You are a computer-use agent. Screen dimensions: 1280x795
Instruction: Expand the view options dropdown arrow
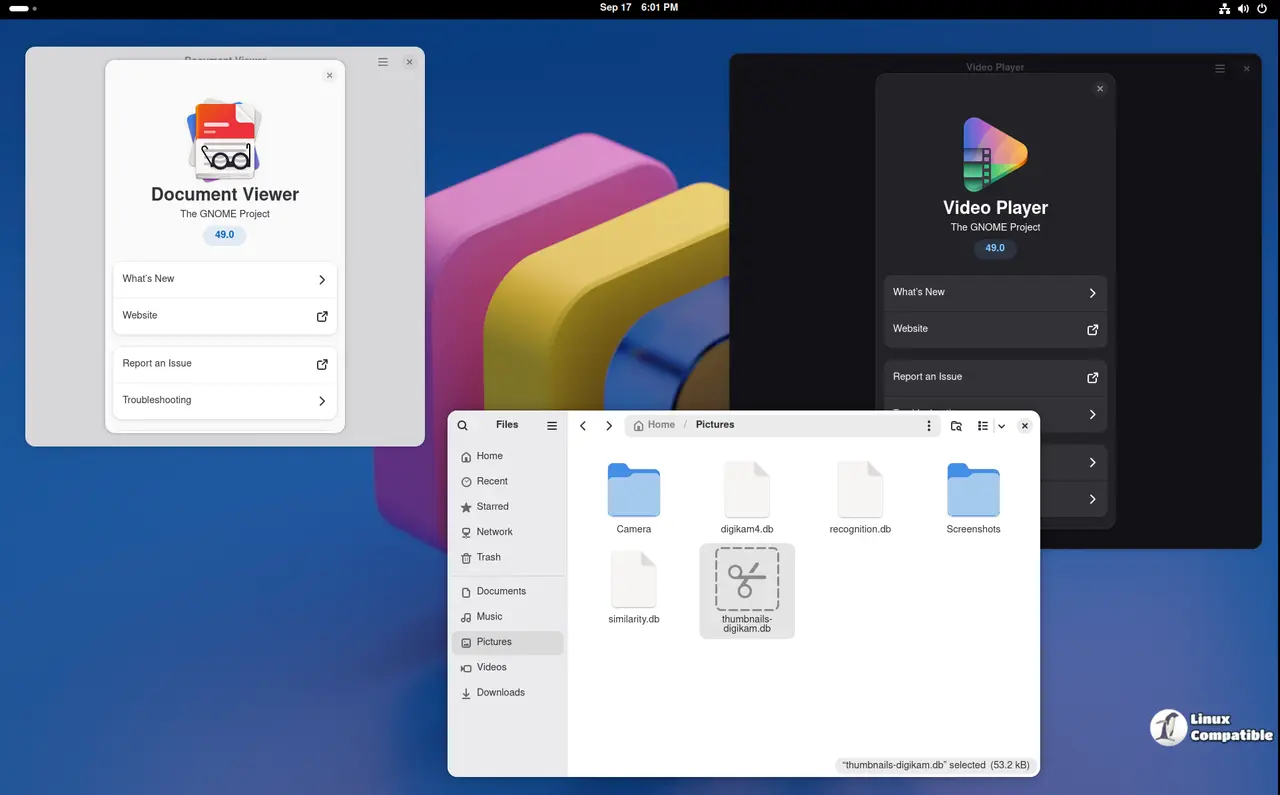[1001, 426]
